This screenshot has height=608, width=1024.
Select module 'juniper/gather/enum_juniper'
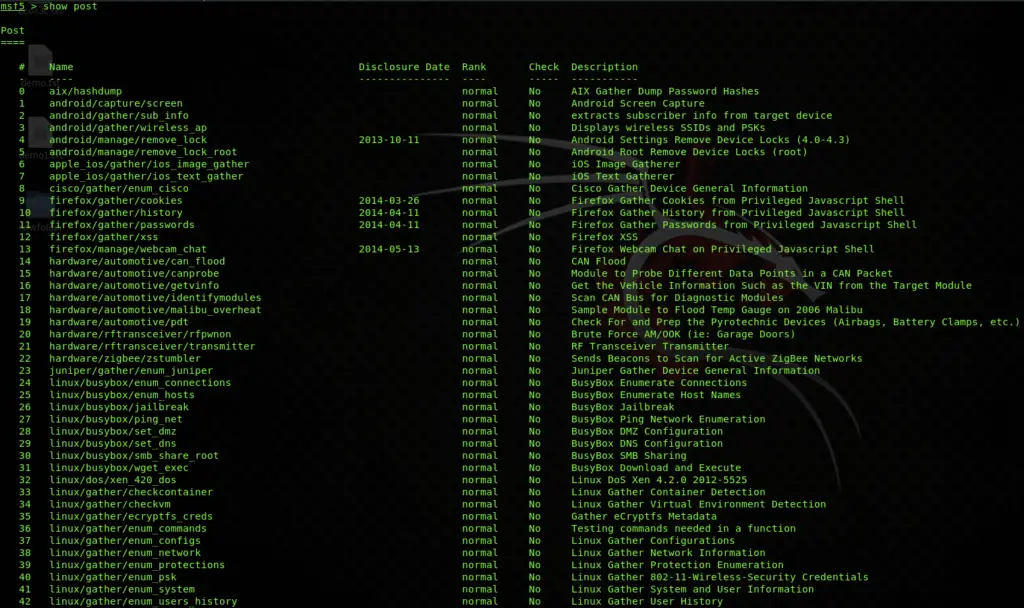(131, 371)
